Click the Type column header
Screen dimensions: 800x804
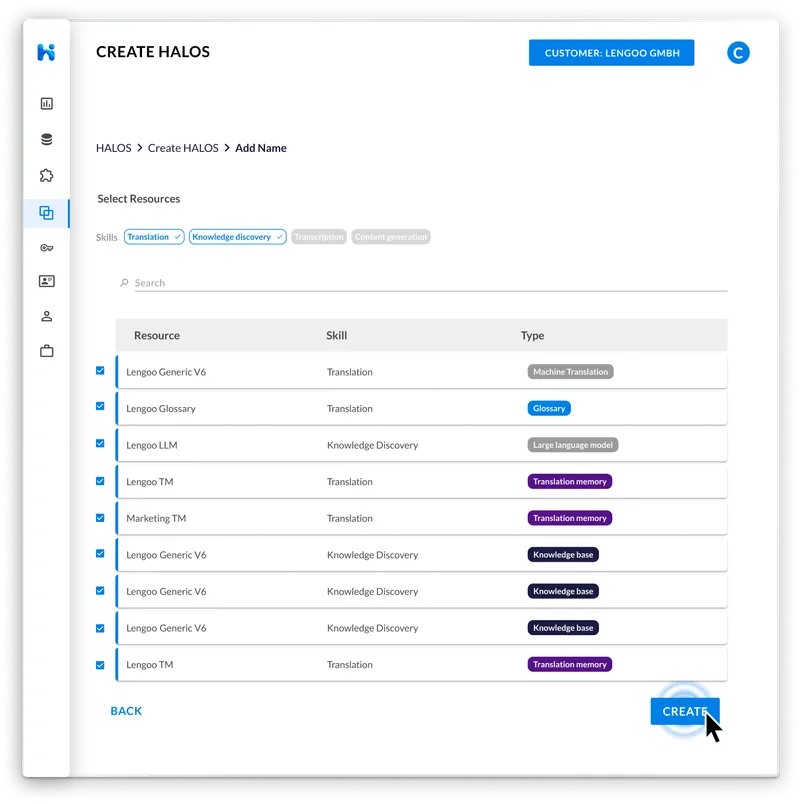coord(532,335)
